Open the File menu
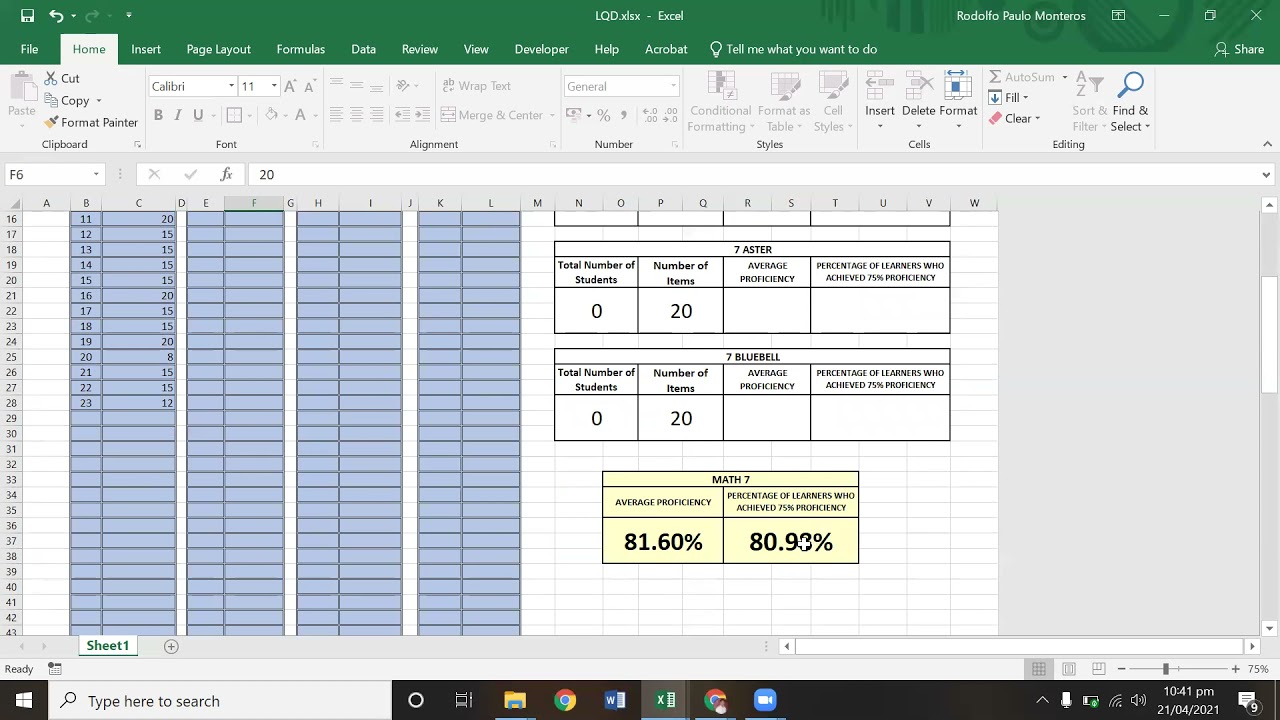The image size is (1280, 720). click(29, 49)
